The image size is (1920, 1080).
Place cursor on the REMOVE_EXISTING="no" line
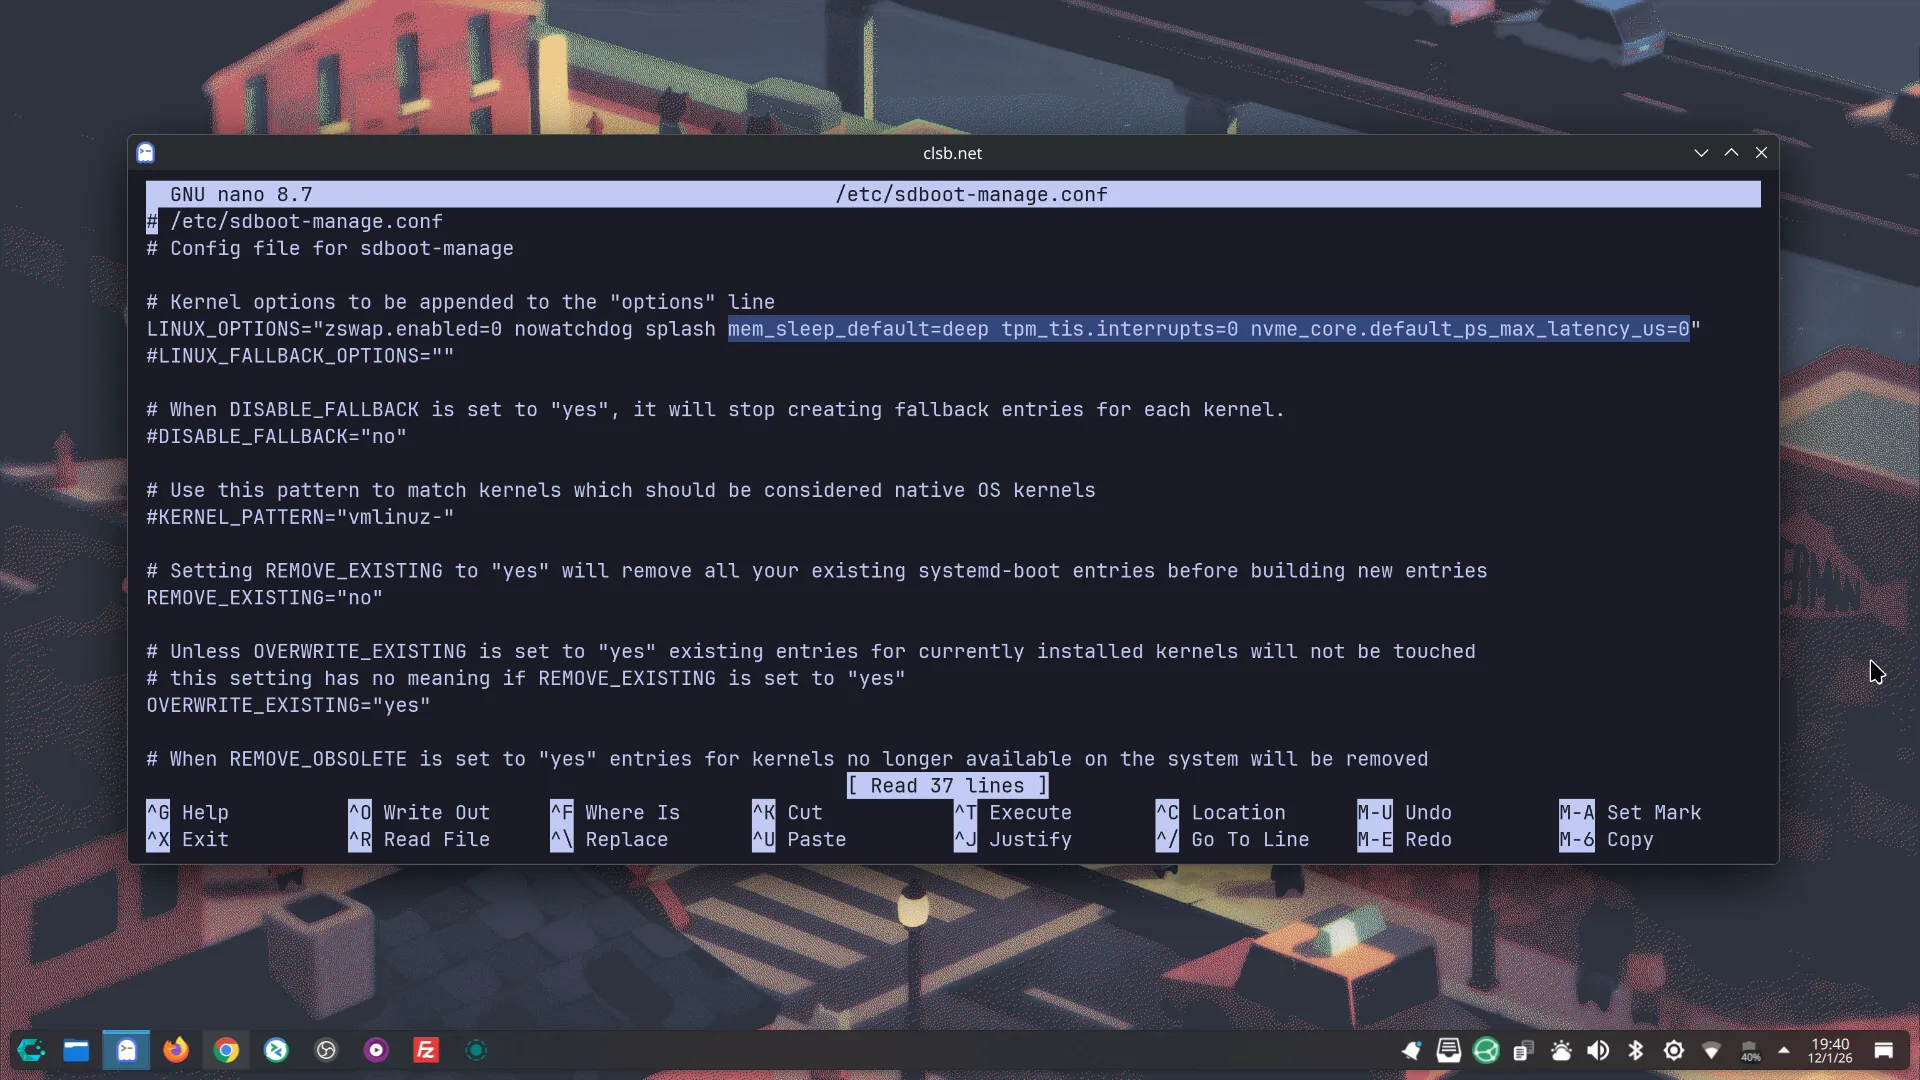pos(265,598)
